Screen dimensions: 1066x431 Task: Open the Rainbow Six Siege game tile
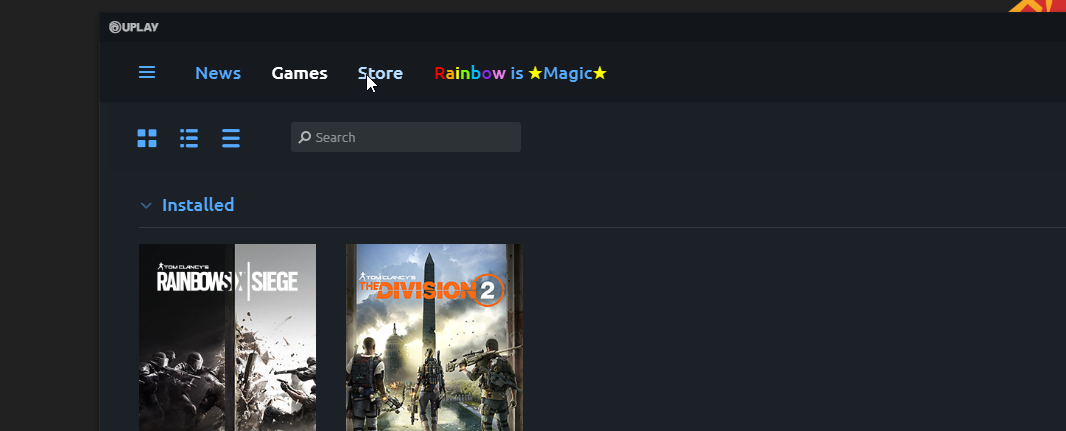pos(228,337)
